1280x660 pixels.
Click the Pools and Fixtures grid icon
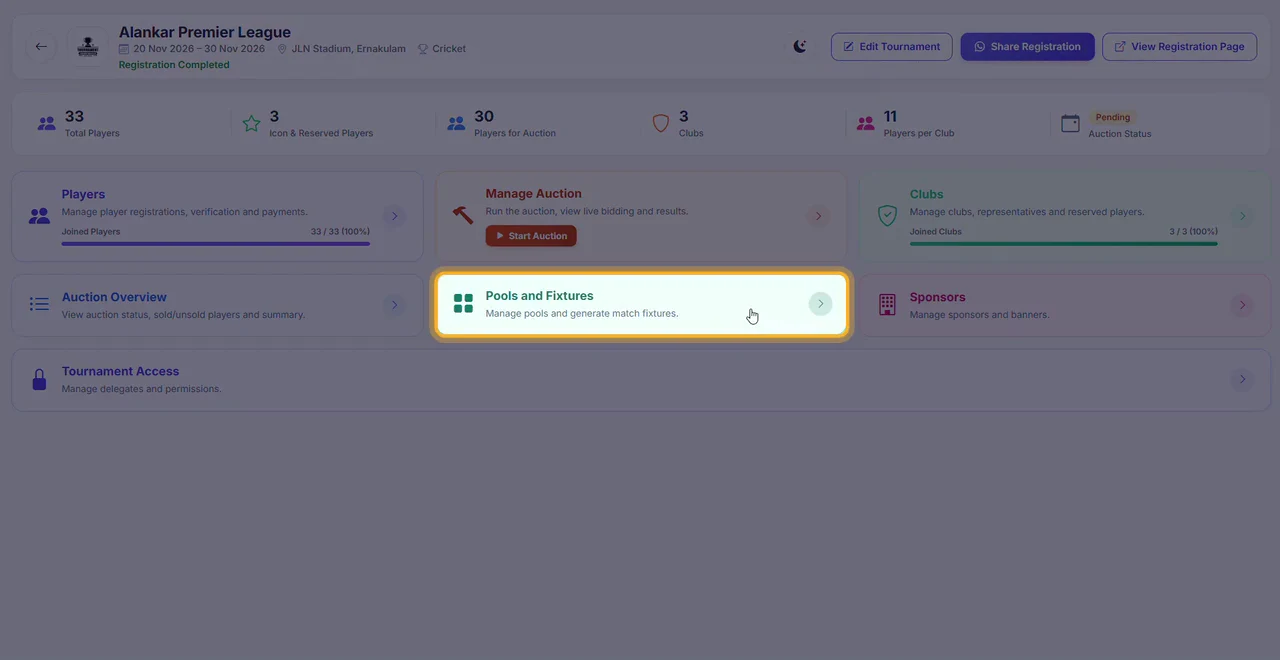pyautogui.click(x=463, y=304)
